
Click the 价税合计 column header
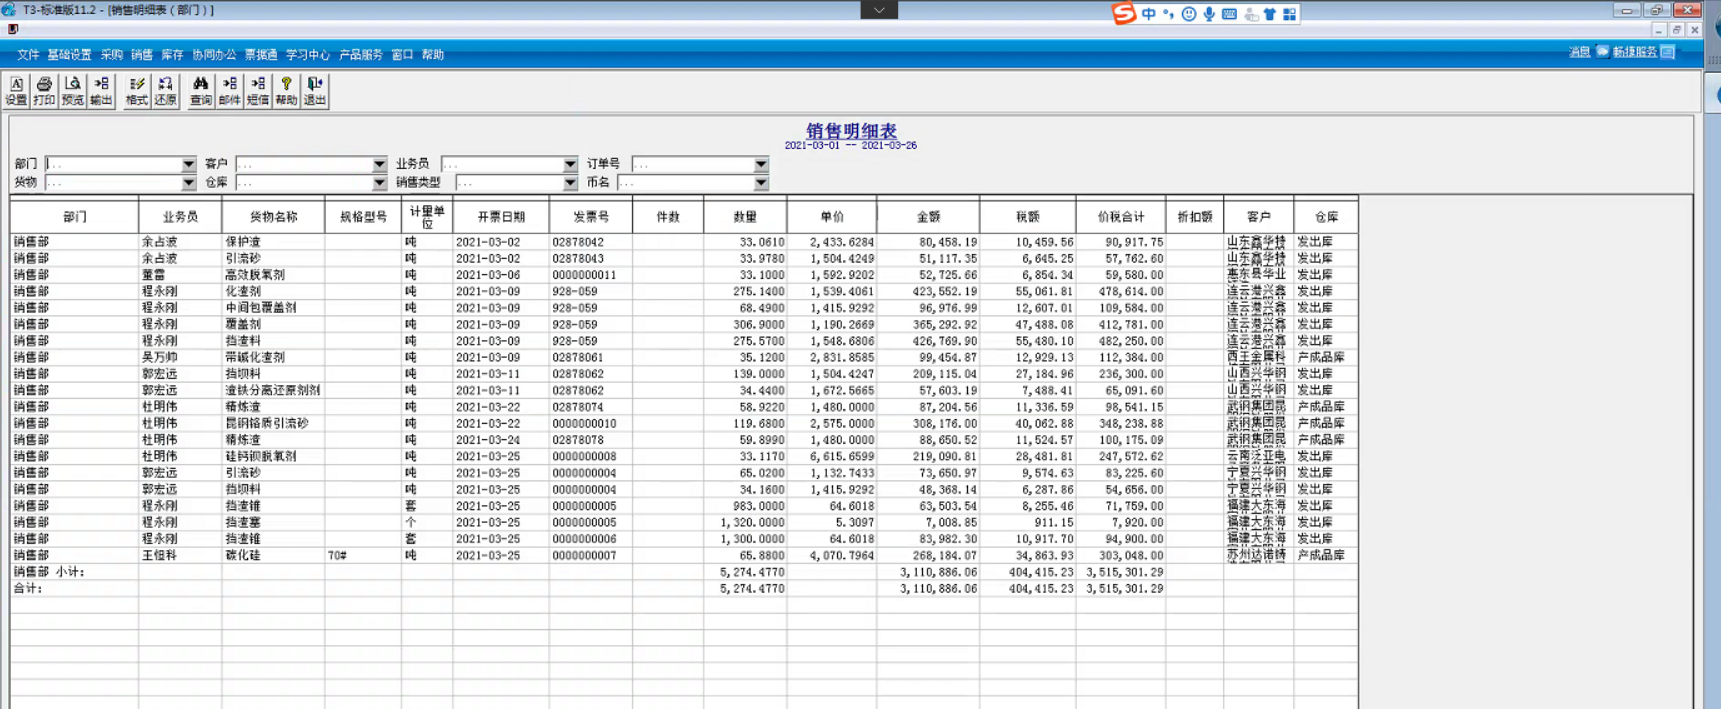1121,216
